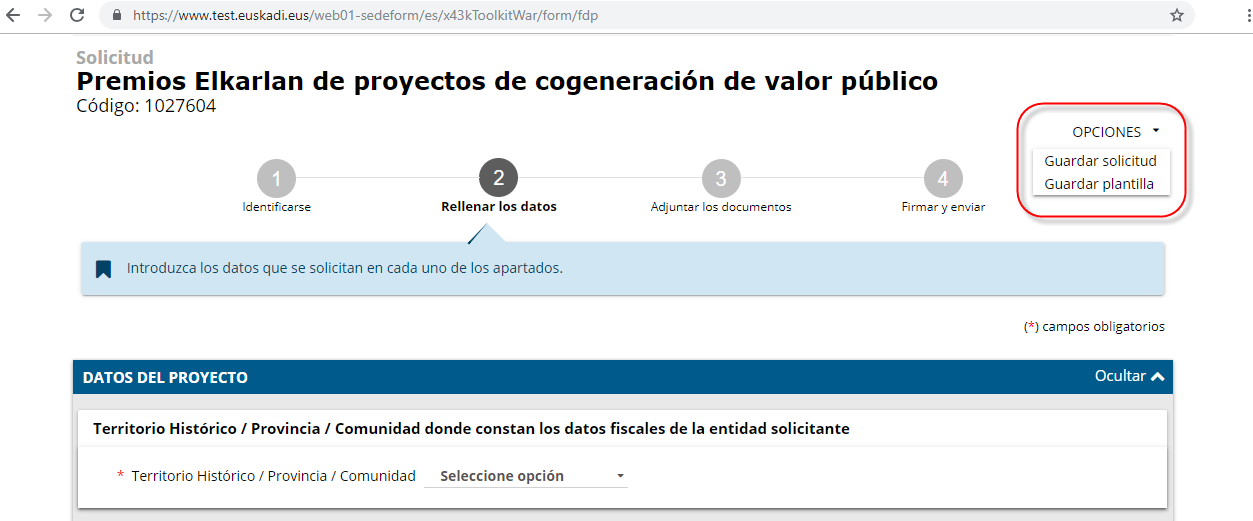Click the 'DATOS DEL PROYECTO' header title

coord(165,378)
